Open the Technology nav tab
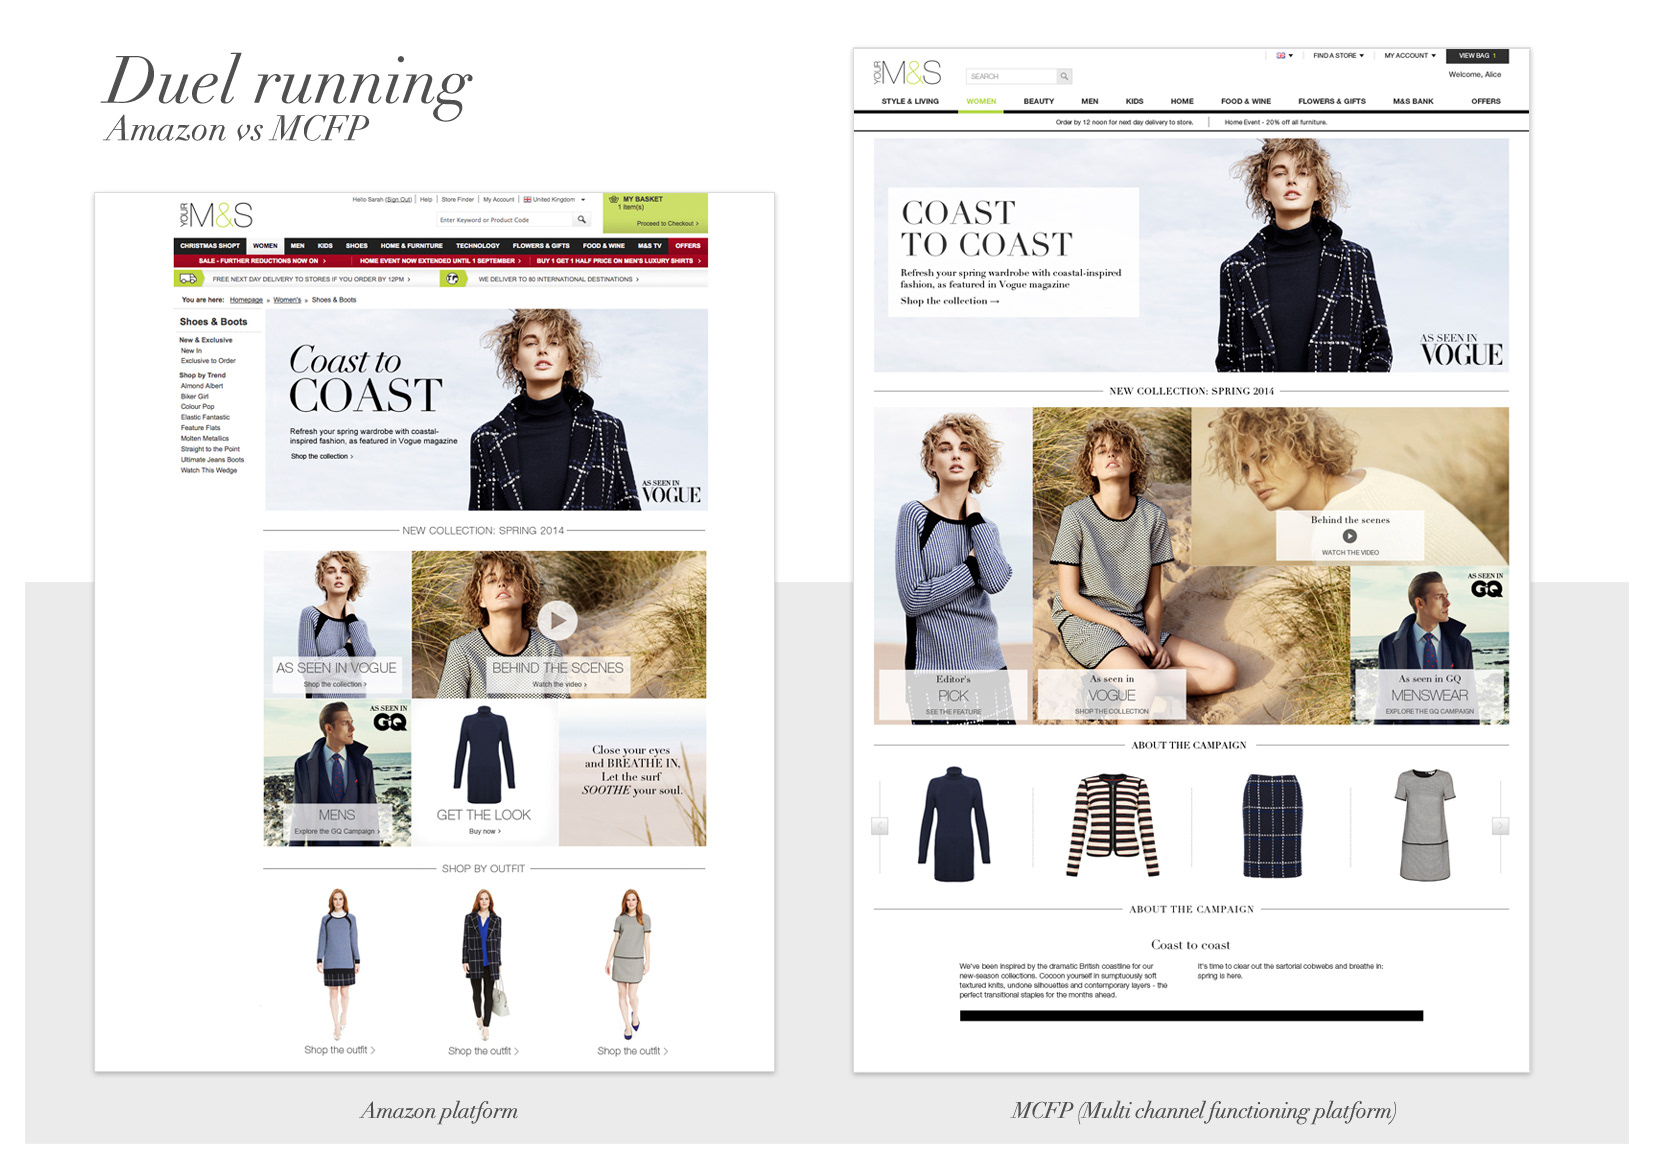The height and width of the screenshot is (1169, 1654). click(x=478, y=245)
